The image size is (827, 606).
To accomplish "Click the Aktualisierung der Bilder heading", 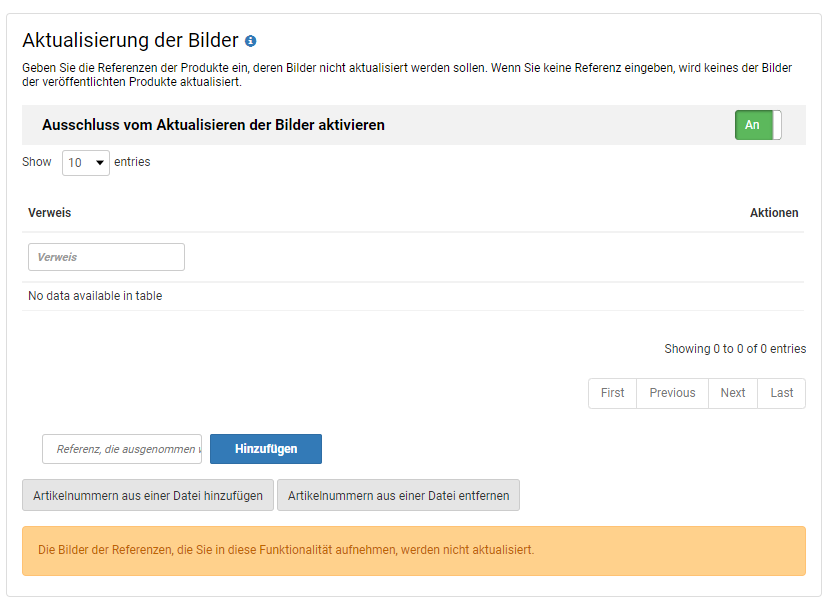I will 130,41.
